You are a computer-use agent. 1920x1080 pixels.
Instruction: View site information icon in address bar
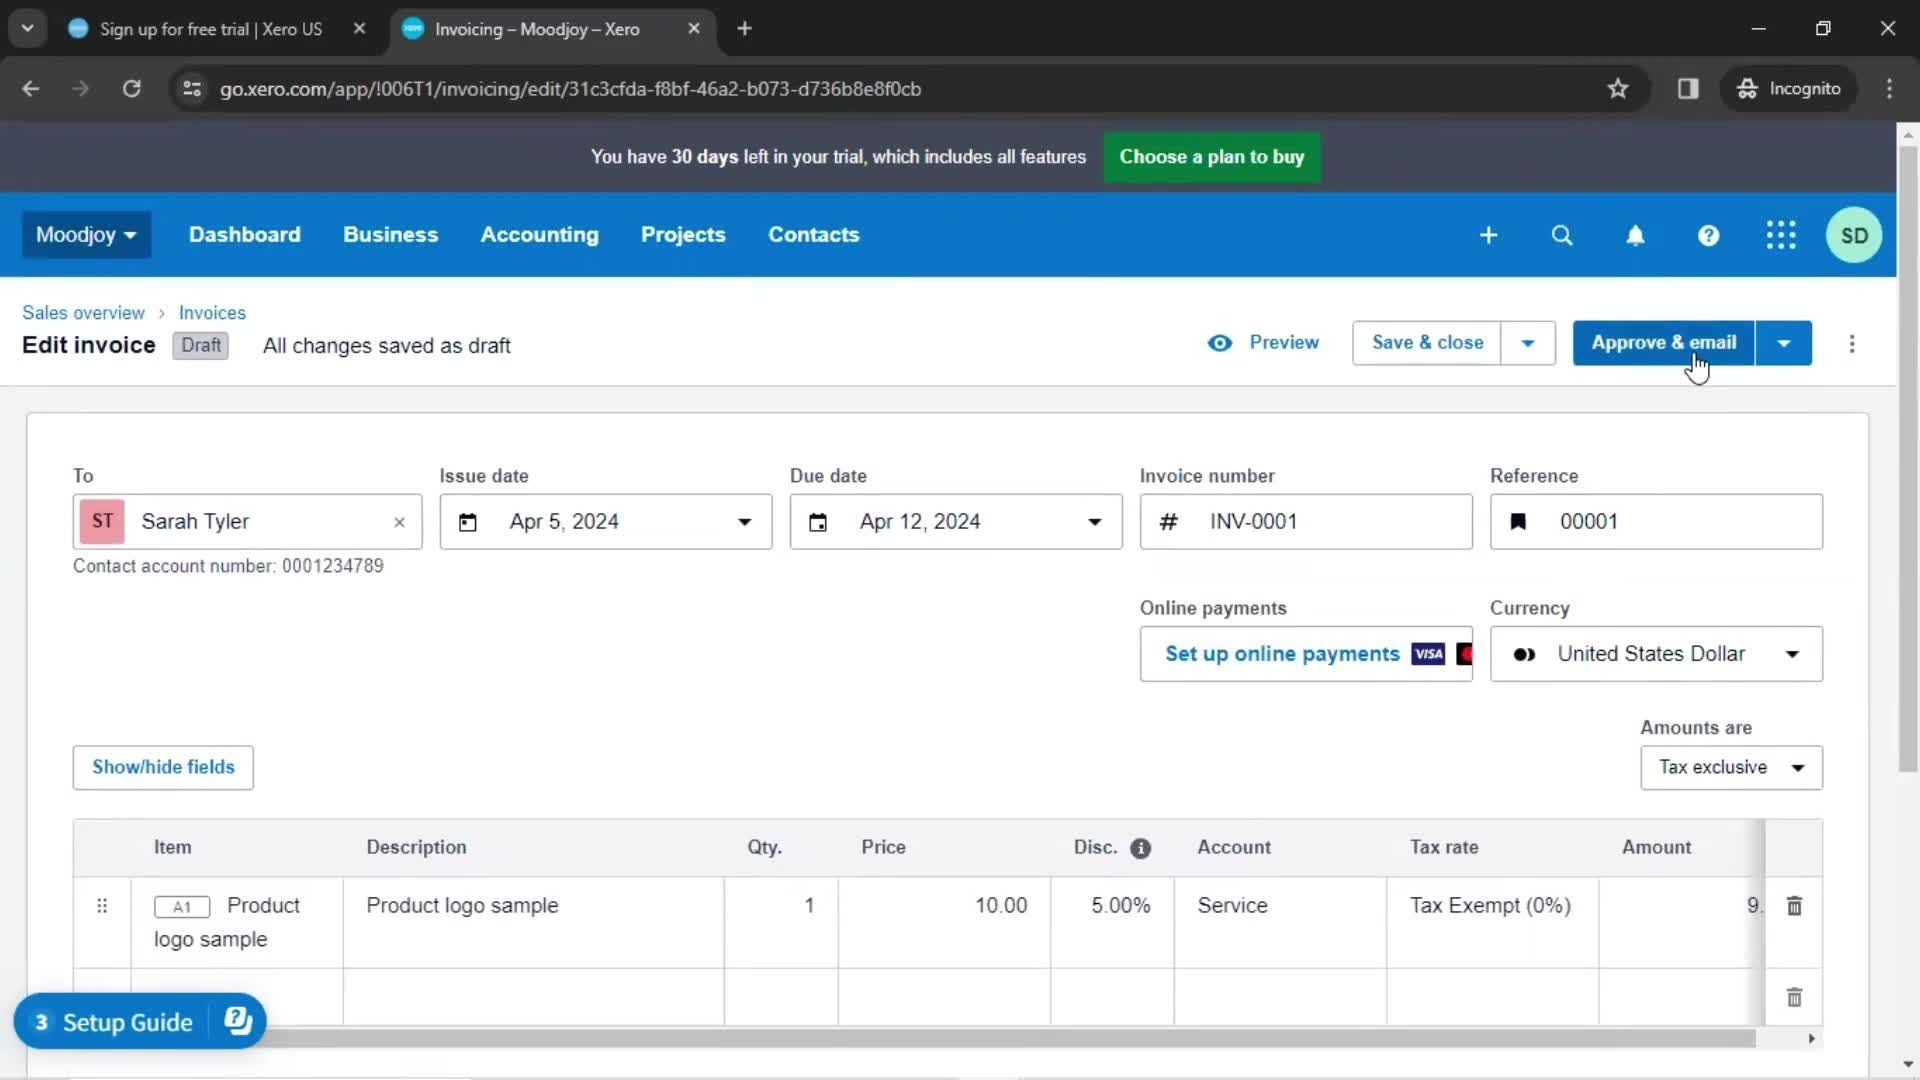[x=192, y=89]
